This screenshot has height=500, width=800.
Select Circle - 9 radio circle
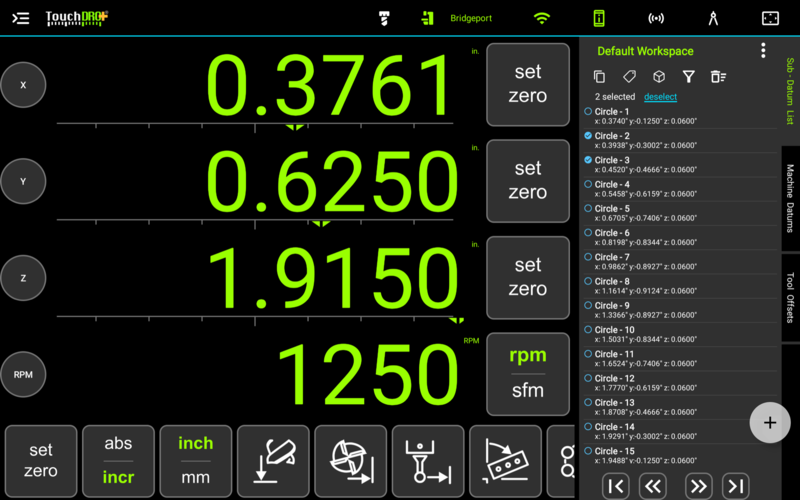pyautogui.click(x=588, y=305)
